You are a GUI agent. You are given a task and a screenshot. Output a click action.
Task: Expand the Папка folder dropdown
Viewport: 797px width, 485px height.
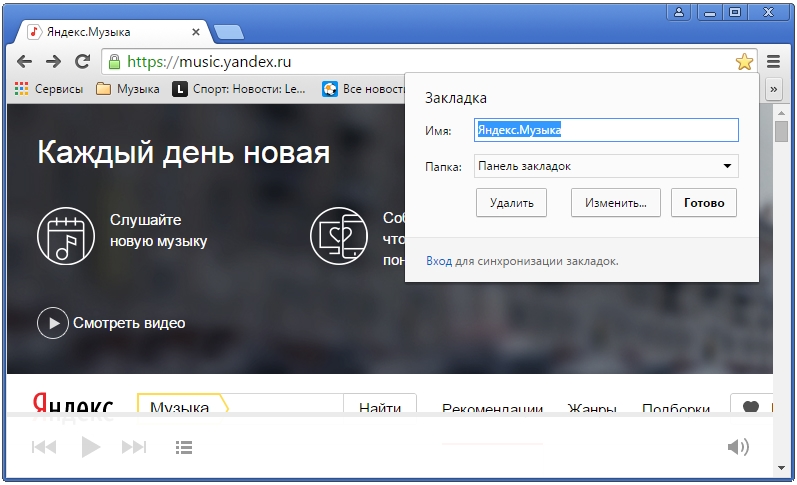coord(606,166)
